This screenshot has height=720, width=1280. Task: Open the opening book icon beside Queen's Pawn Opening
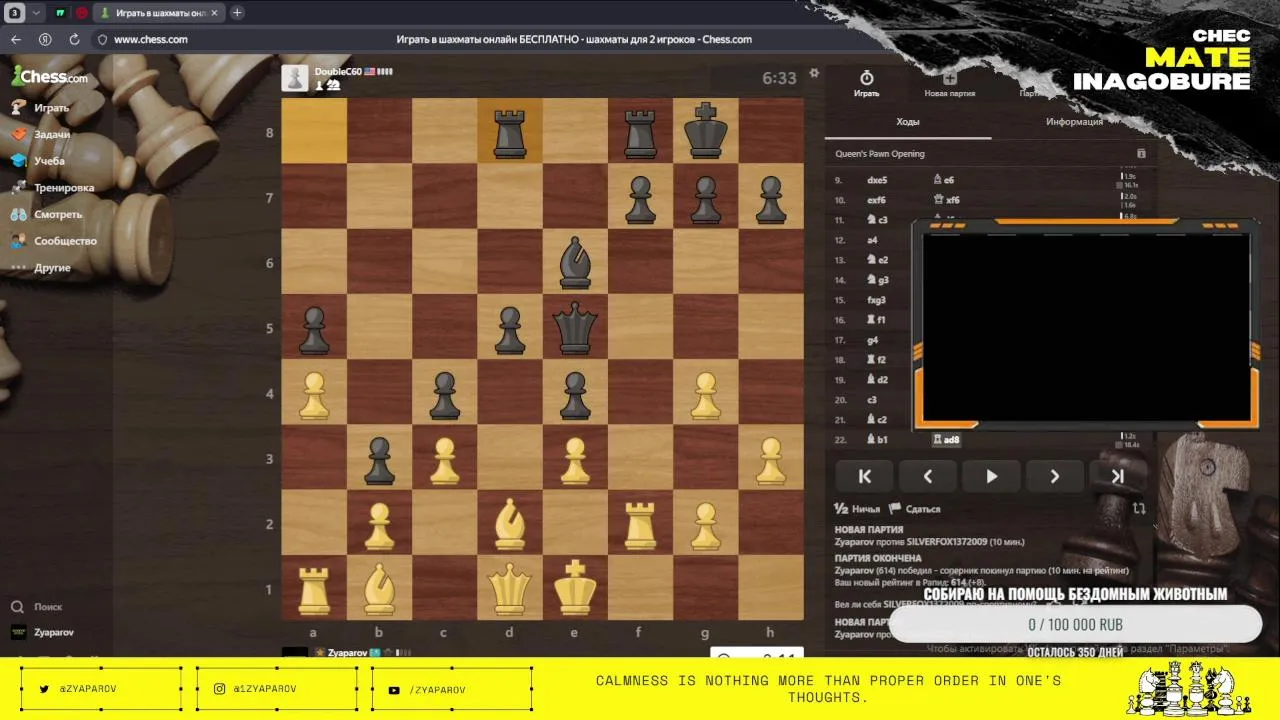point(1141,154)
